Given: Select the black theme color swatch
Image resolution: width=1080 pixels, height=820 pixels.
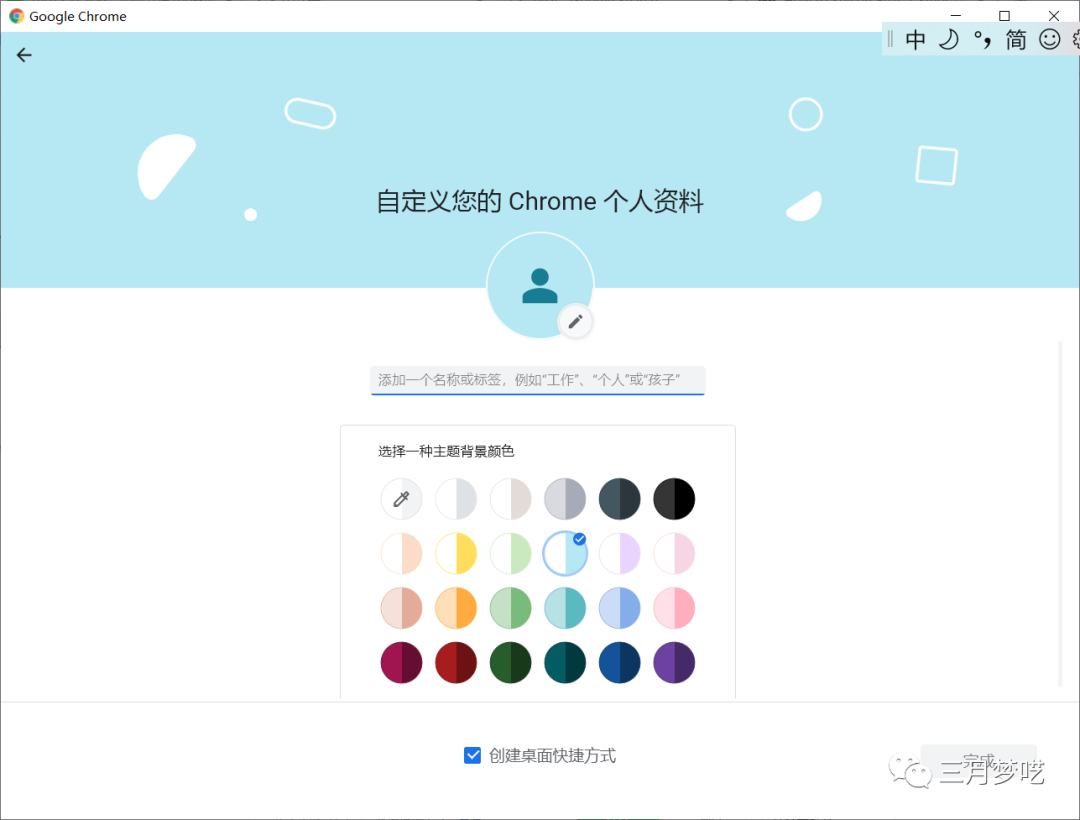Looking at the screenshot, I should pos(674,498).
